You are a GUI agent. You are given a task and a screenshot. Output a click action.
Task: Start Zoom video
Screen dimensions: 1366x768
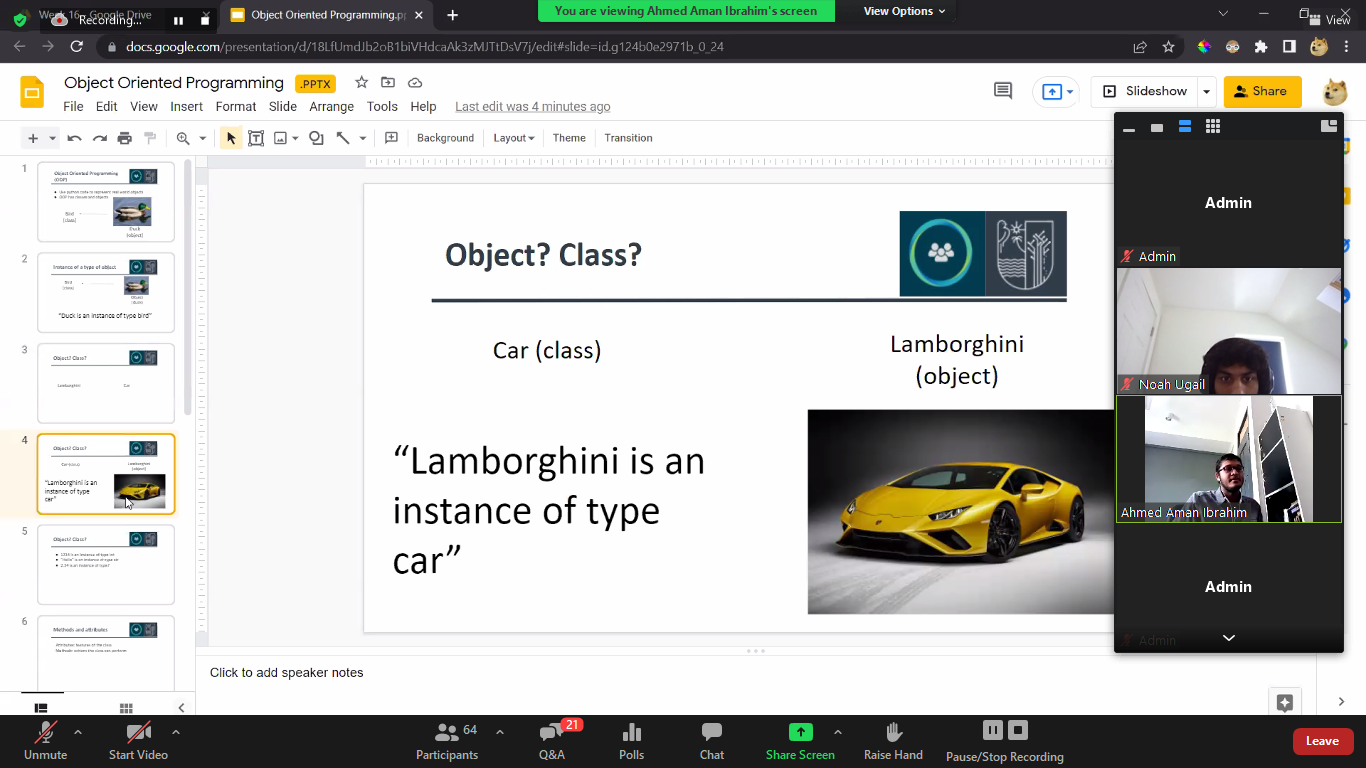point(138,742)
